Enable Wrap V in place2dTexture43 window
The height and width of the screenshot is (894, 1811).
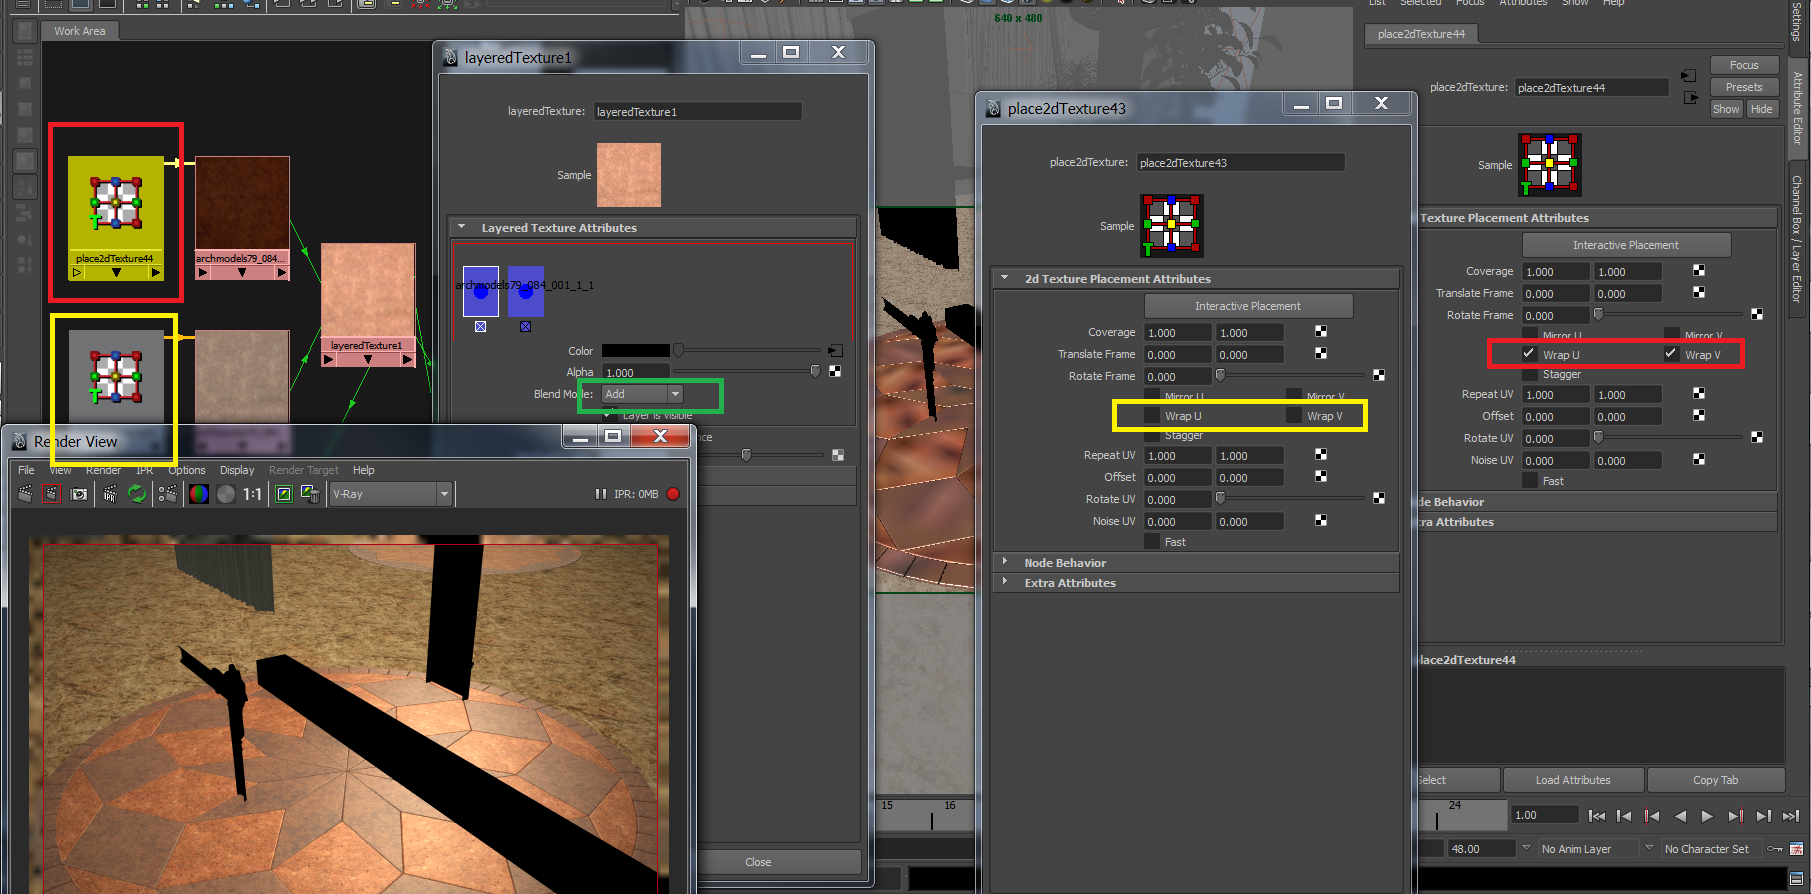pos(1294,415)
